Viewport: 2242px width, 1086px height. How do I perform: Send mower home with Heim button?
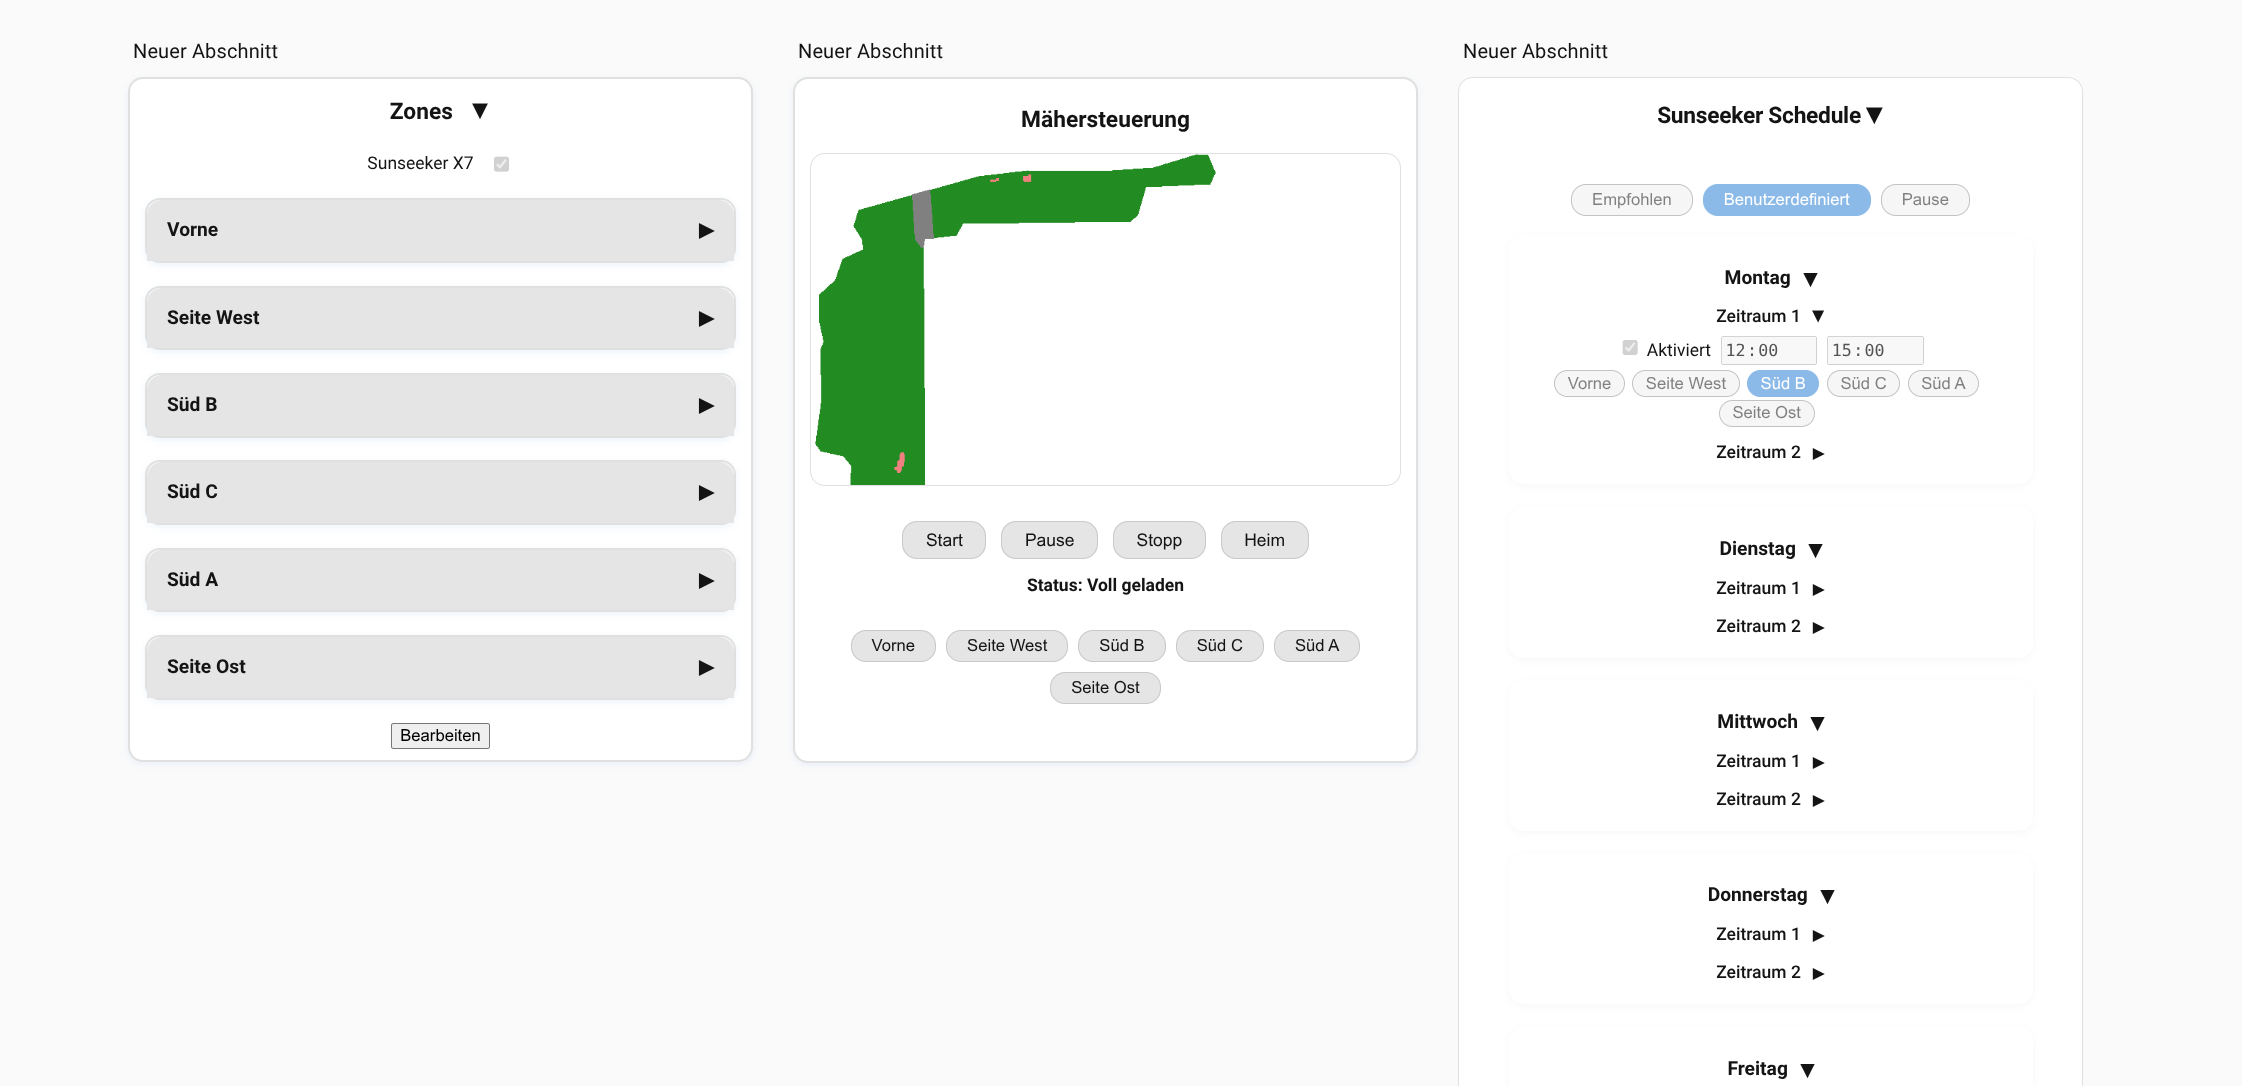click(1264, 541)
